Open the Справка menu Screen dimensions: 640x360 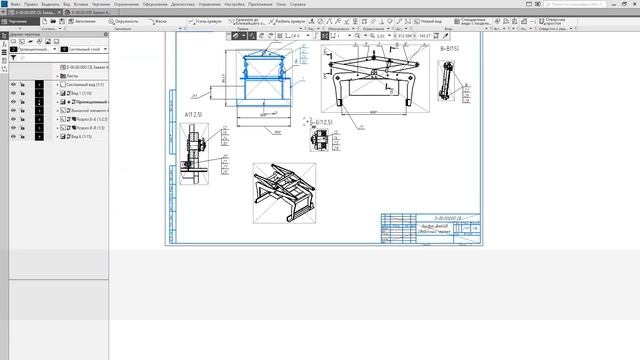tap(298, 4)
